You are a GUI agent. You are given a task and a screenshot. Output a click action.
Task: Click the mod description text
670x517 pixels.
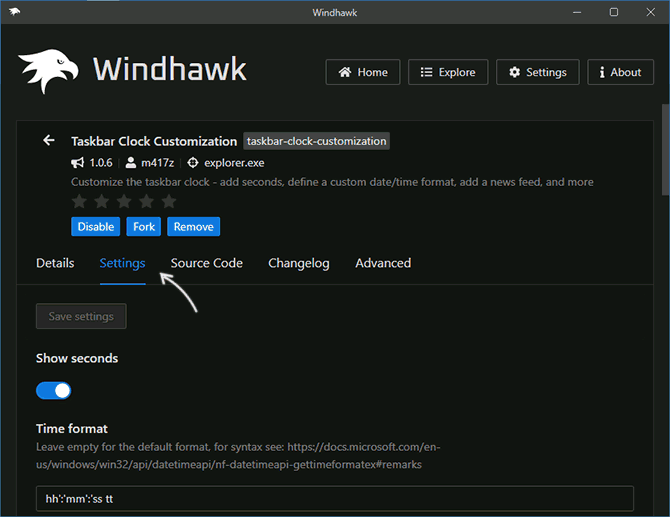click(x=332, y=182)
